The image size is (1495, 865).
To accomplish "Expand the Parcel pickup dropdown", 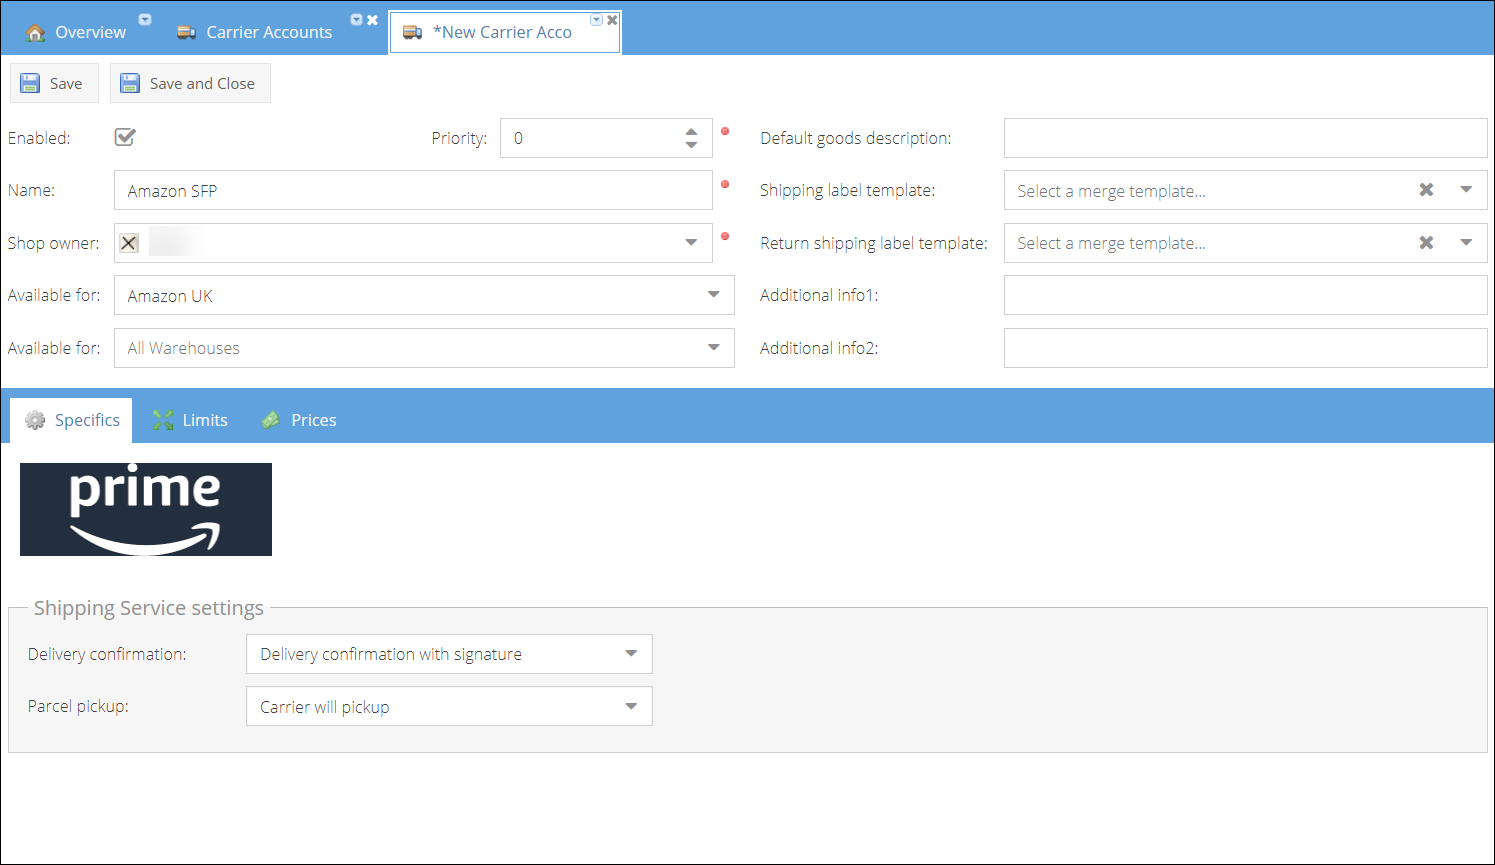I will pyautogui.click(x=631, y=706).
